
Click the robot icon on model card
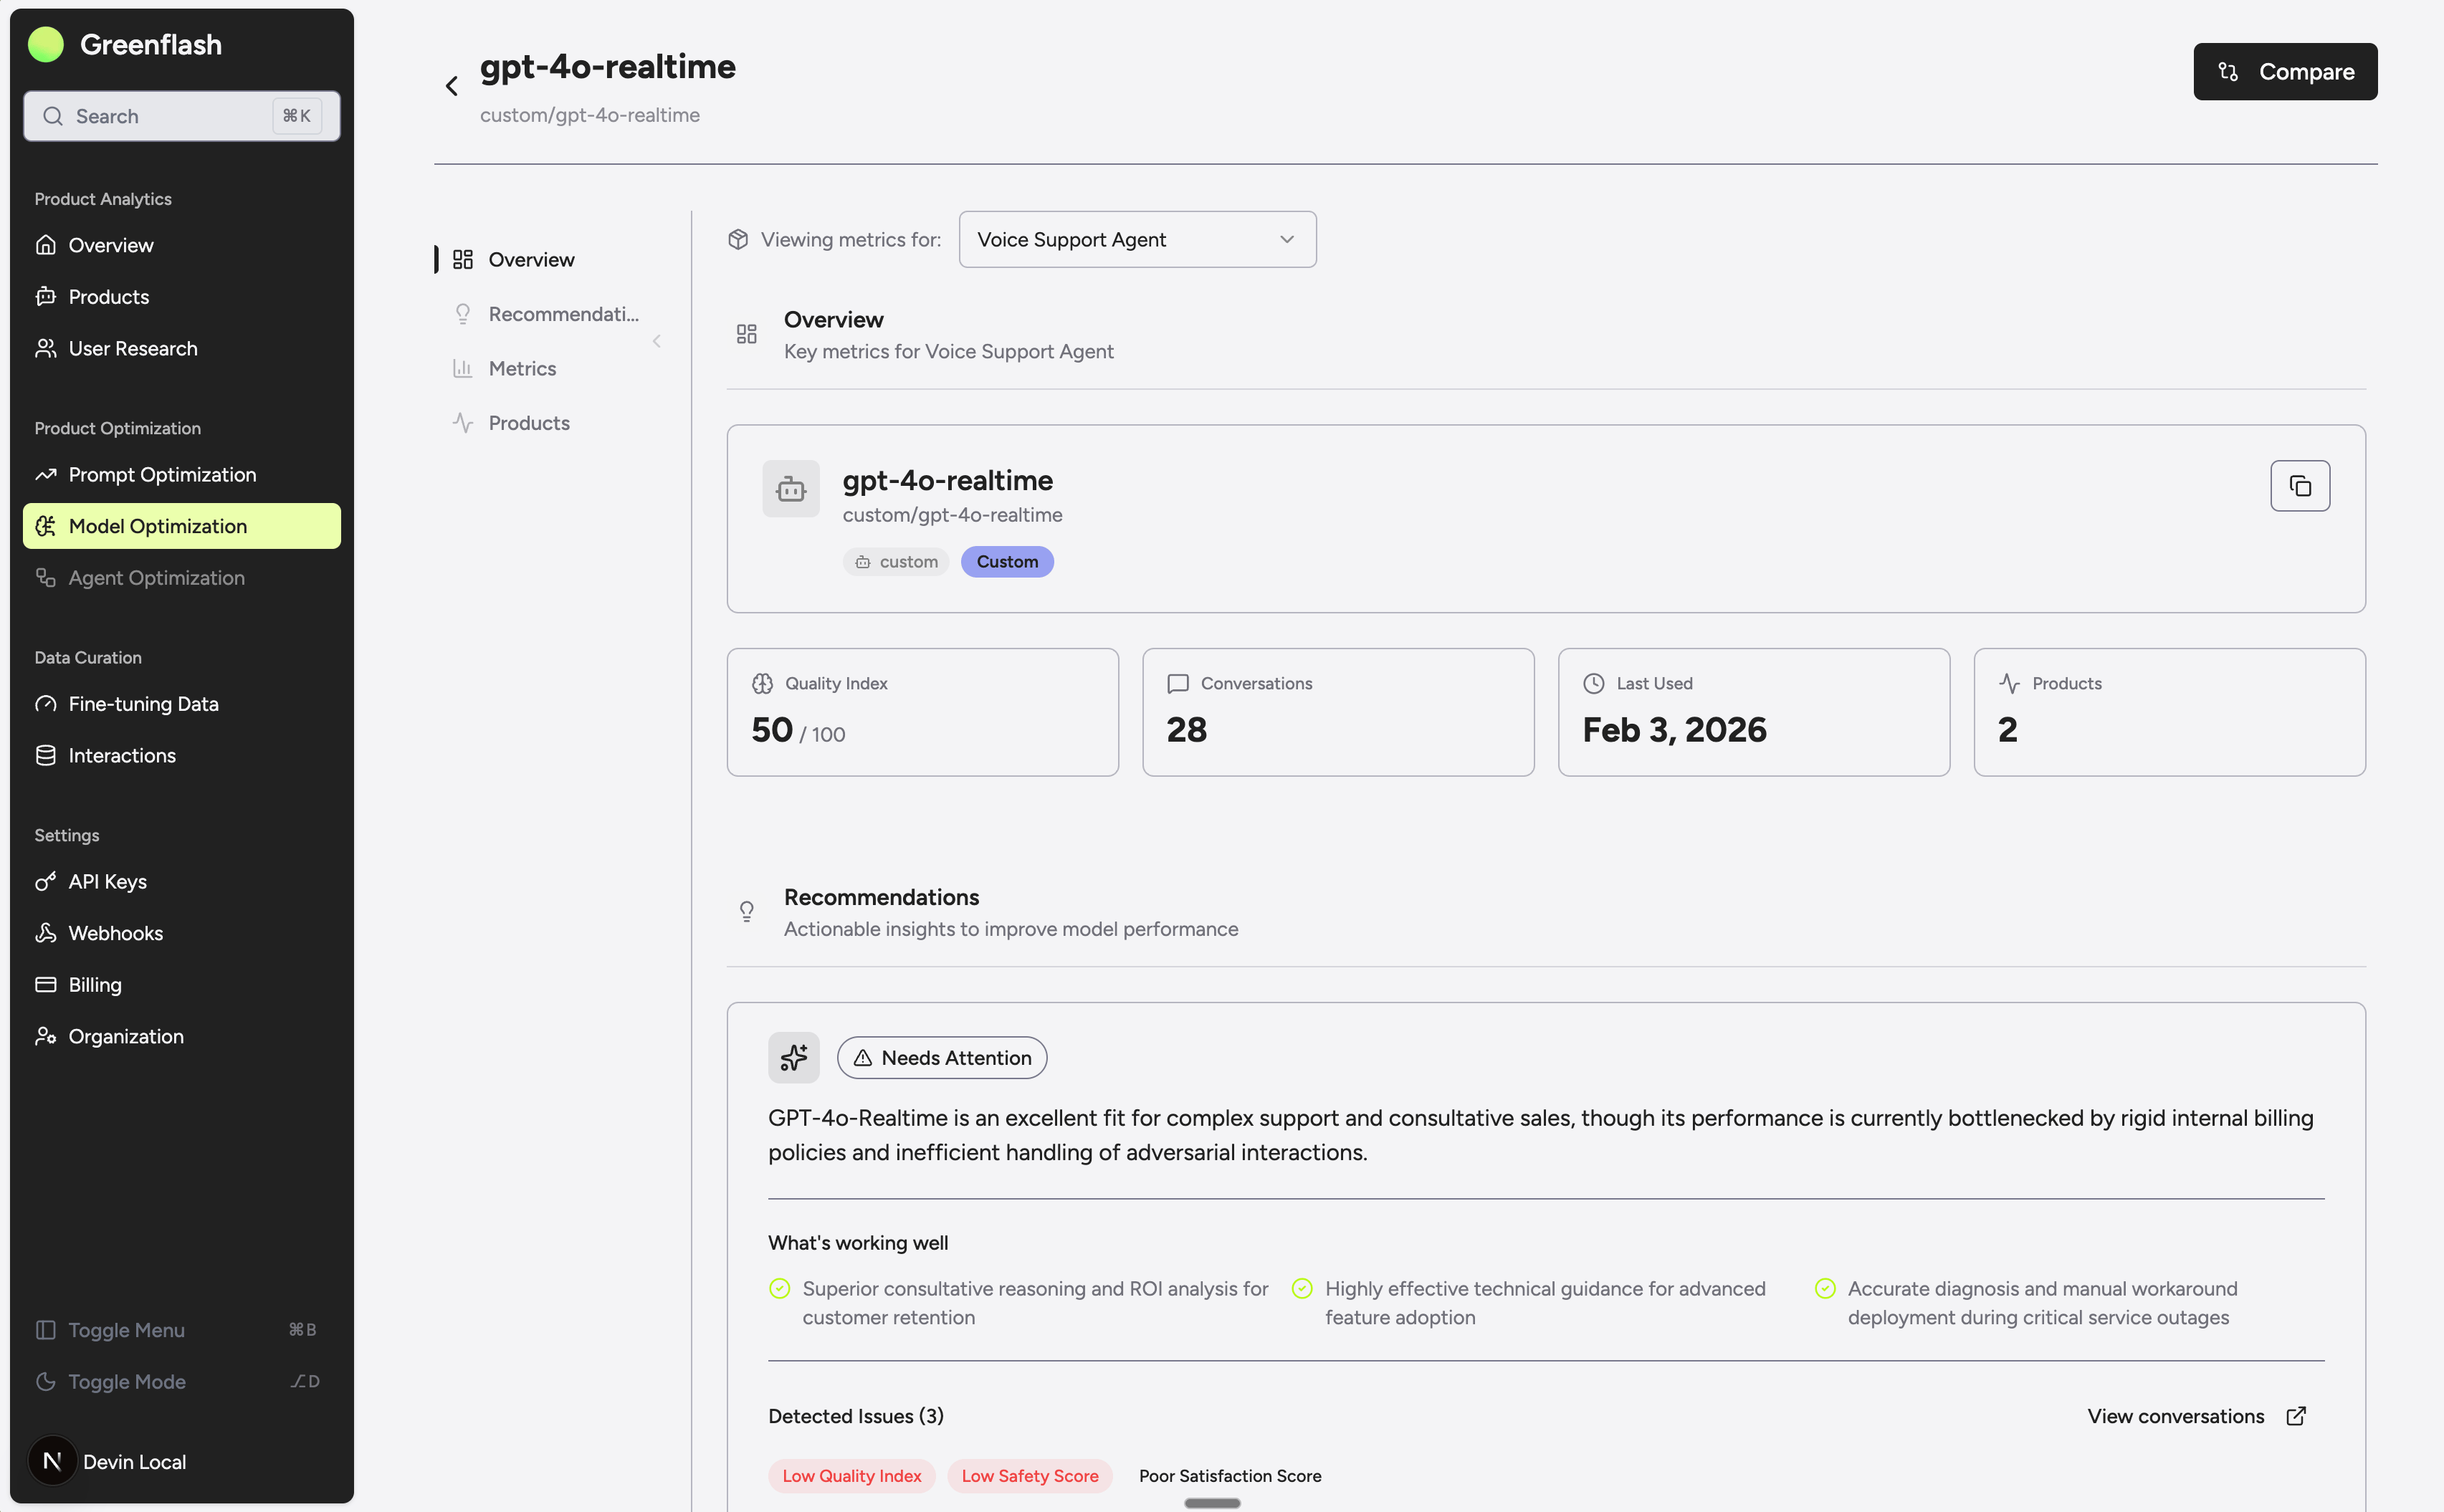[x=791, y=489]
